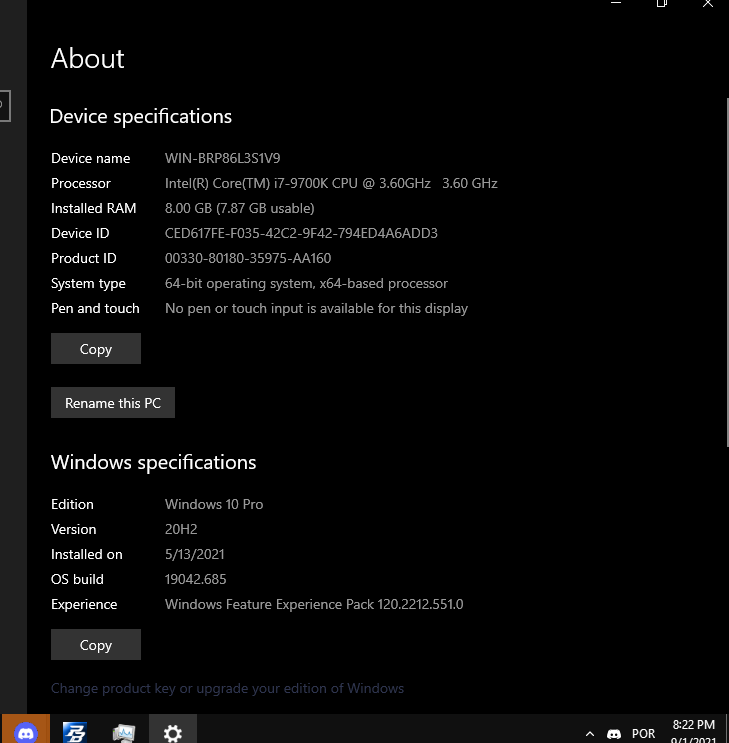Viewport: 729px width, 743px height.
Task: Select the Product ID 00330-80180-35975-AA160
Action: (x=248, y=258)
